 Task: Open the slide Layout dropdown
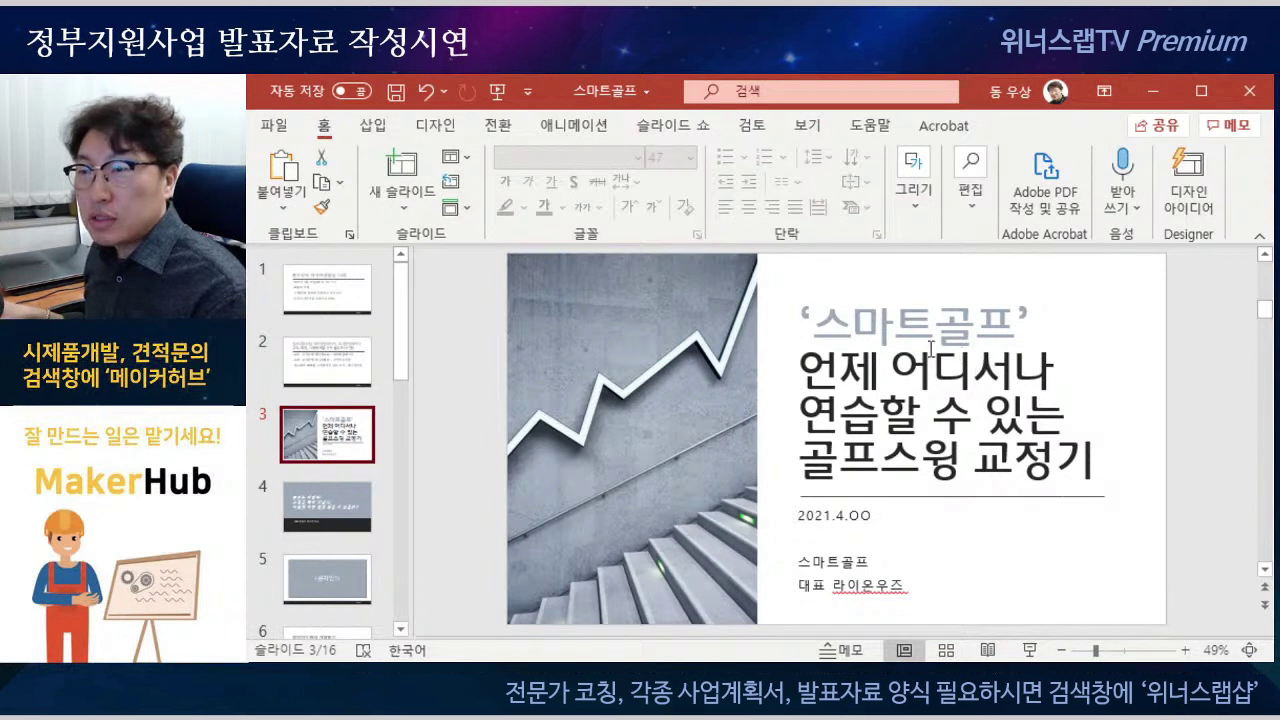click(x=456, y=157)
